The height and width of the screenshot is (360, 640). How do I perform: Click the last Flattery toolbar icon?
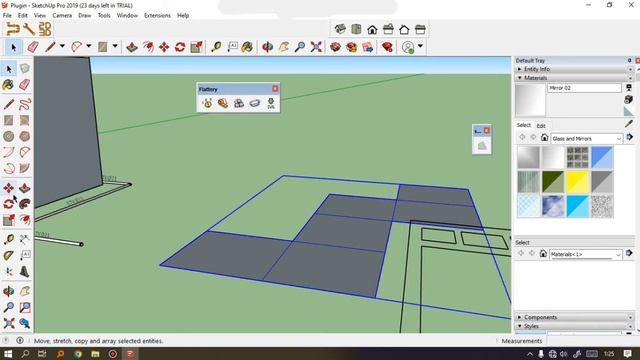[271, 103]
